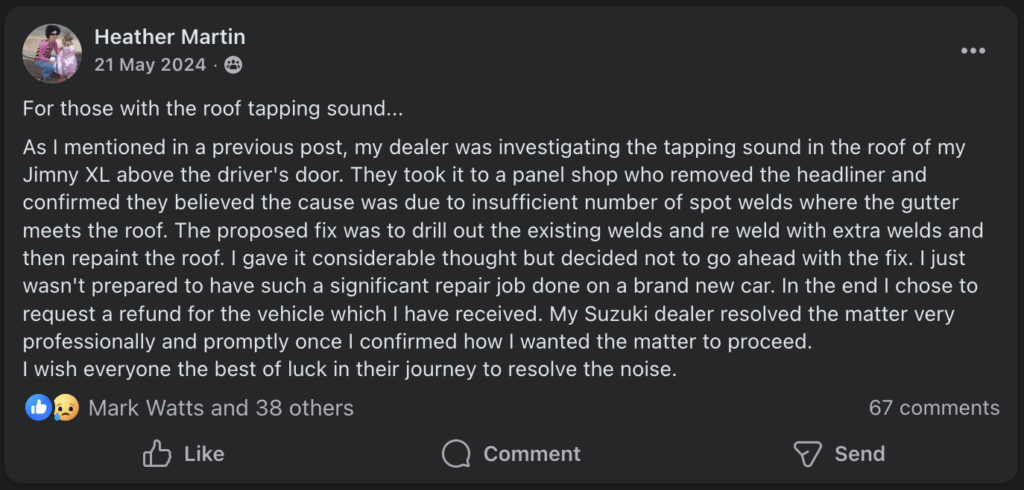View who reacted: Mark Watts and 38 others
This screenshot has height=490, width=1024.
point(220,408)
